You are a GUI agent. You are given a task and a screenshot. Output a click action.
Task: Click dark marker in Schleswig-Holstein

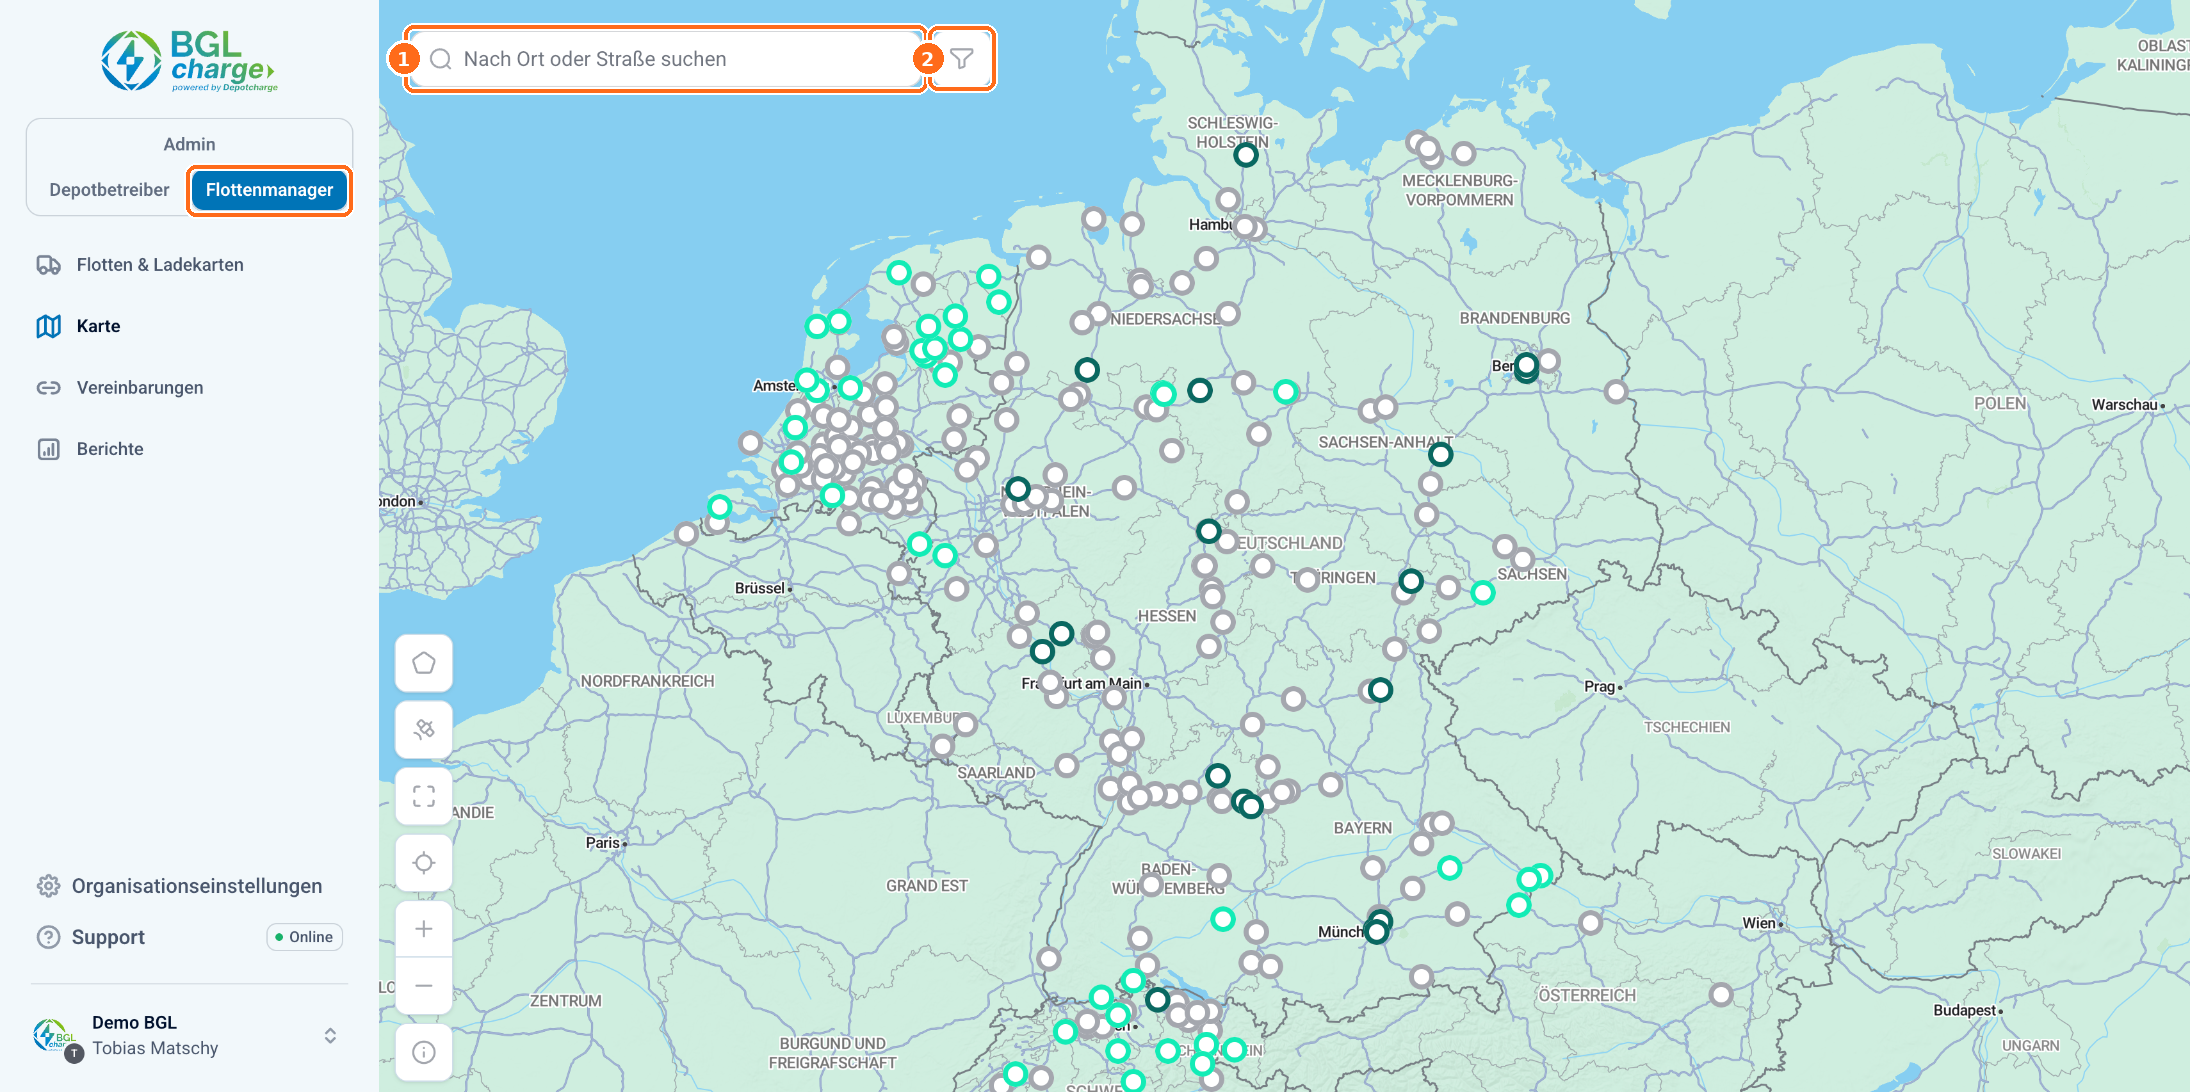[x=1245, y=155]
